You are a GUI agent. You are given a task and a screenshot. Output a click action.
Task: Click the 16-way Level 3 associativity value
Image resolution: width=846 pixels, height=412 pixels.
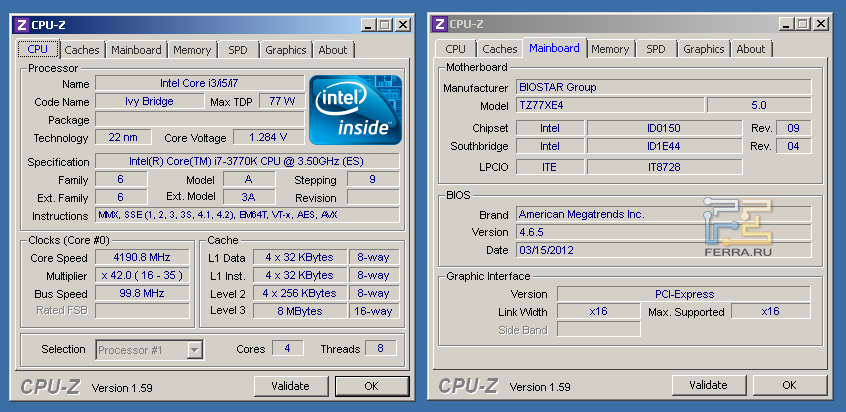tap(374, 311)
